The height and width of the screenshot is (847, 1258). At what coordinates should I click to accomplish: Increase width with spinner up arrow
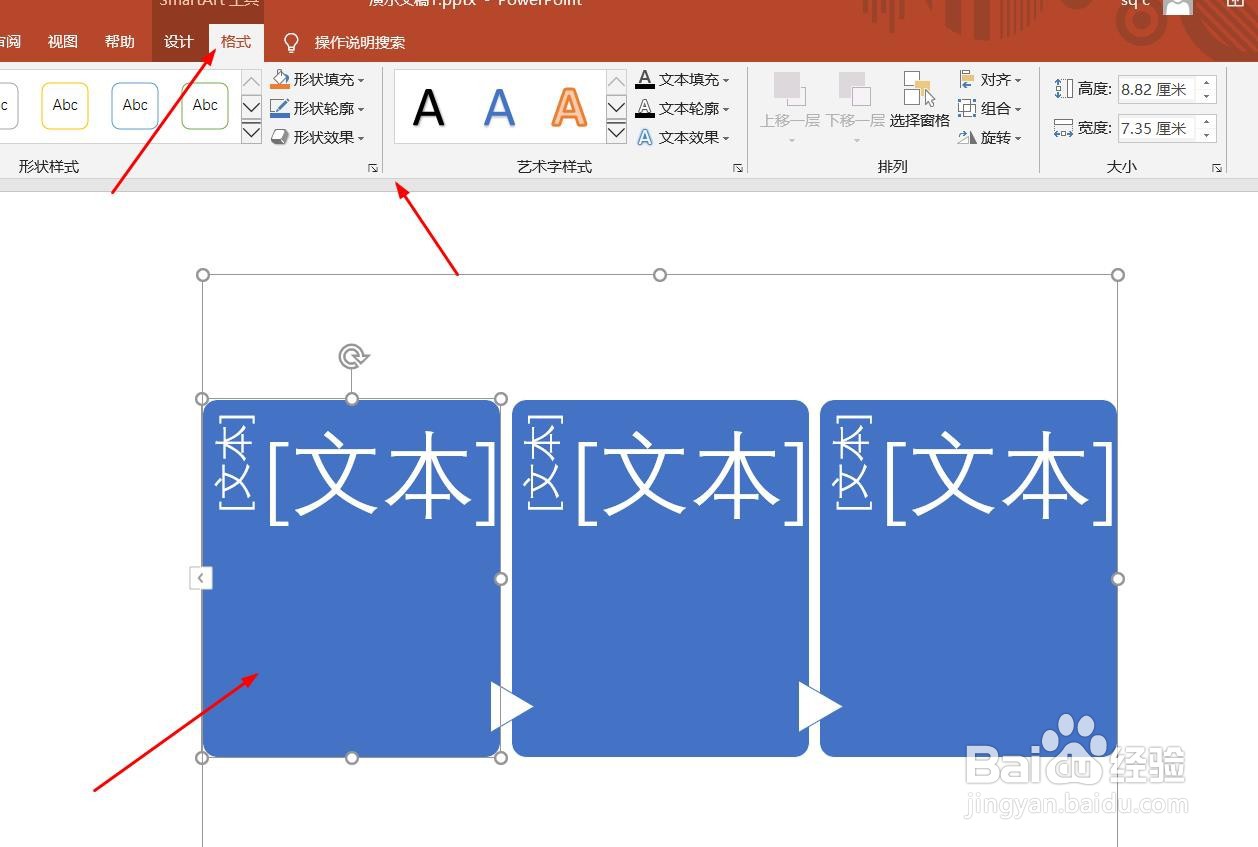[1207, 122]
